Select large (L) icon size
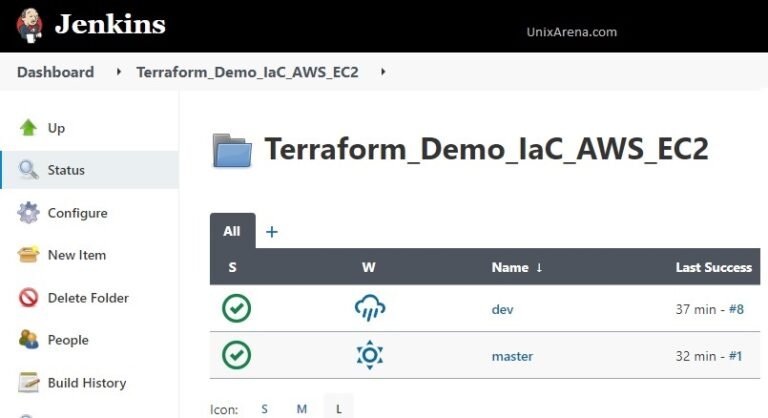 tap(338, 409)
